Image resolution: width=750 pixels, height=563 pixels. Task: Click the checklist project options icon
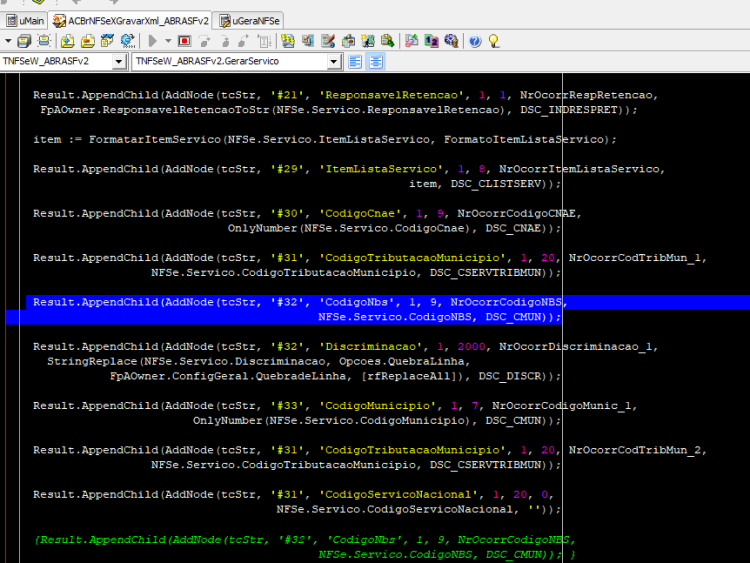point(107,41)
